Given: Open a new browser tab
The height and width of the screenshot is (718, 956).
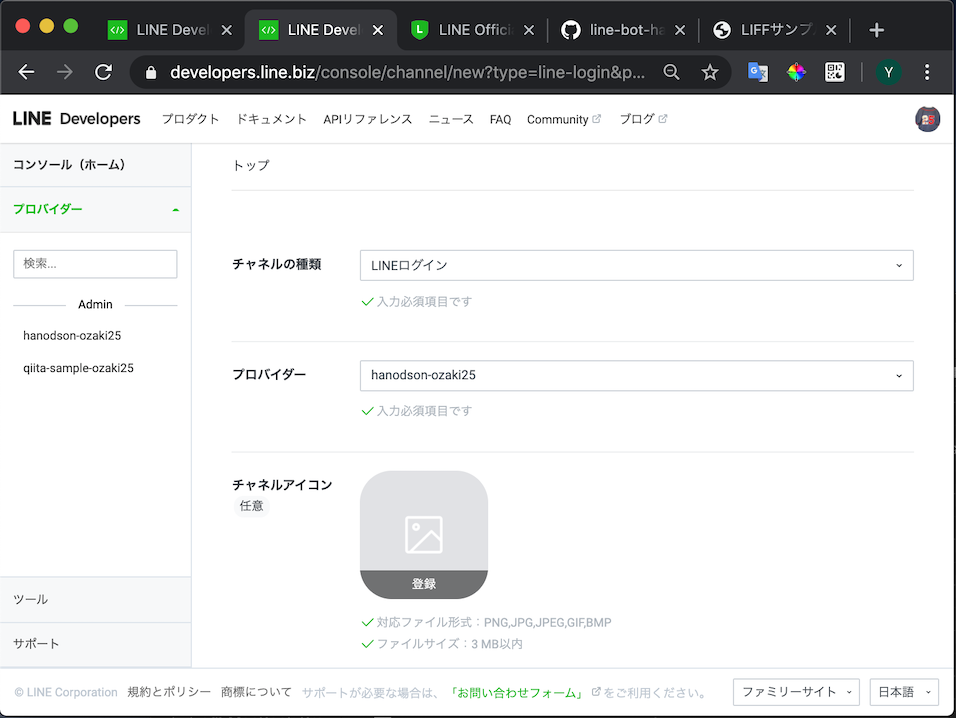Looking at the screenshot, I should 876,30.
